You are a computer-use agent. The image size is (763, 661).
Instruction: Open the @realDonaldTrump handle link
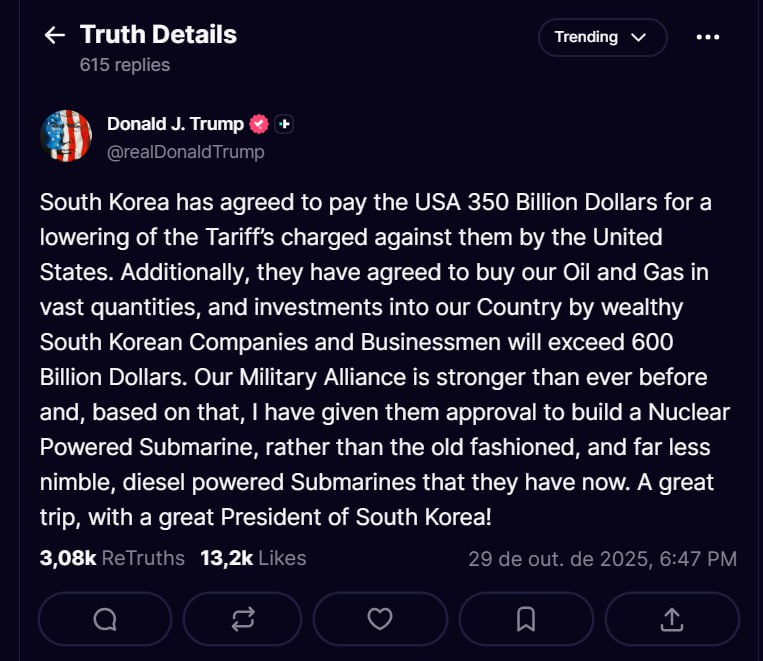(186, 152)
